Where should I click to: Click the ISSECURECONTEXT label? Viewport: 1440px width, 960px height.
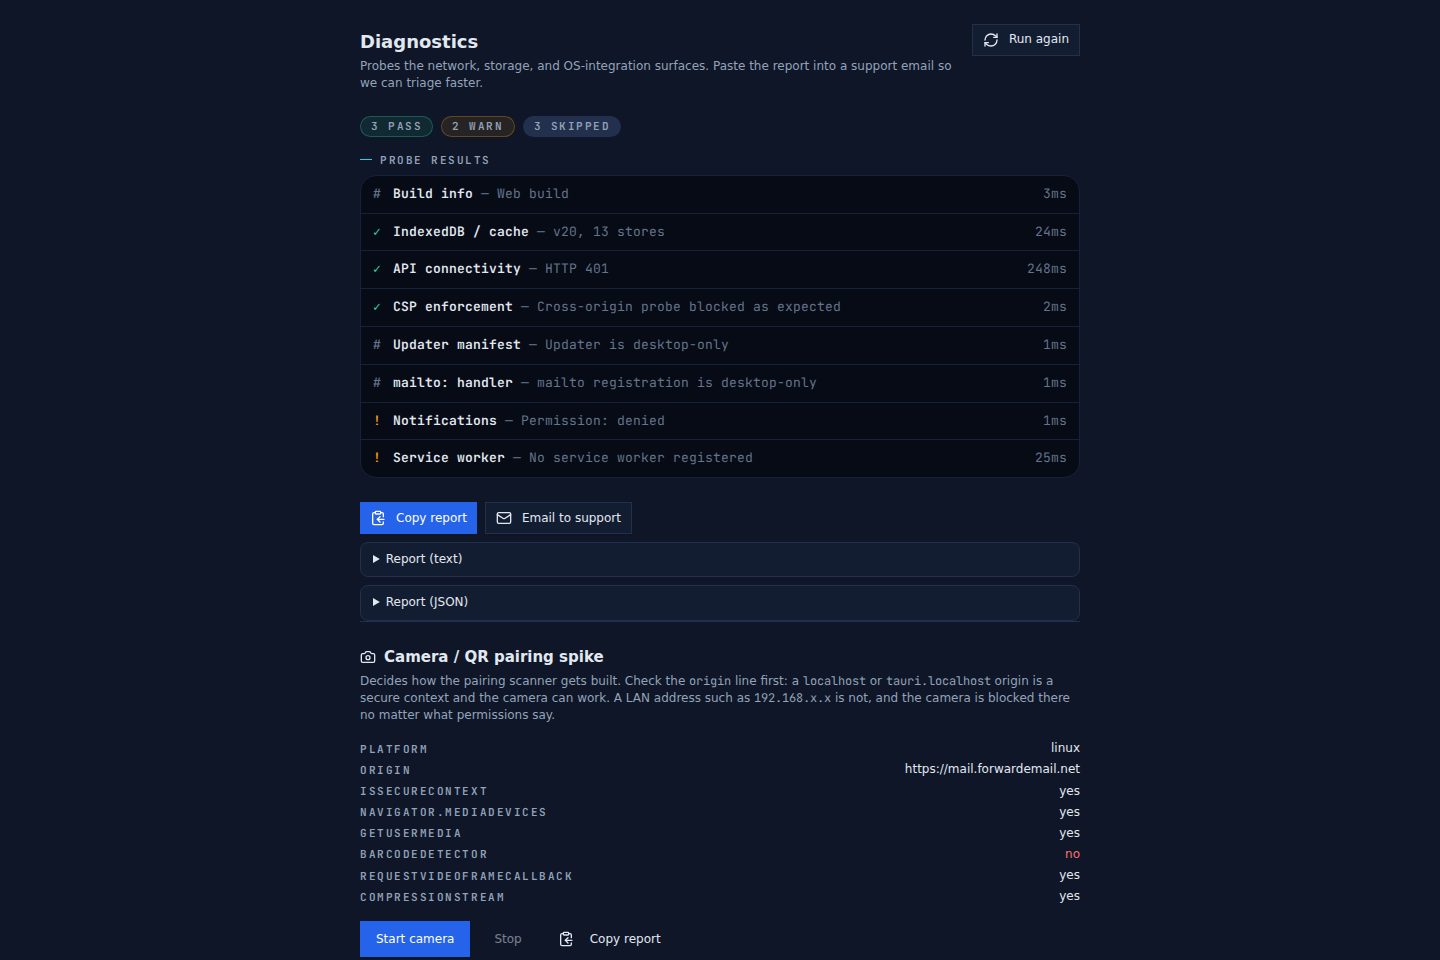pos(424,791)
